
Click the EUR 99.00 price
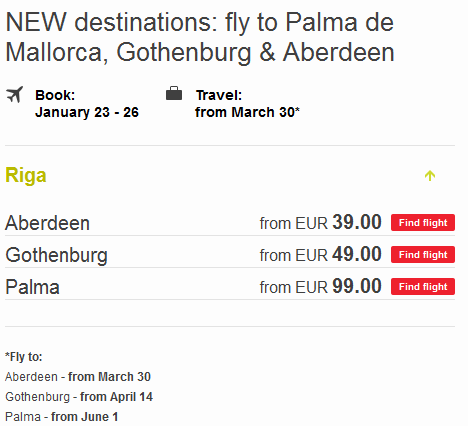pyautogui.click(x=320, y=286)
